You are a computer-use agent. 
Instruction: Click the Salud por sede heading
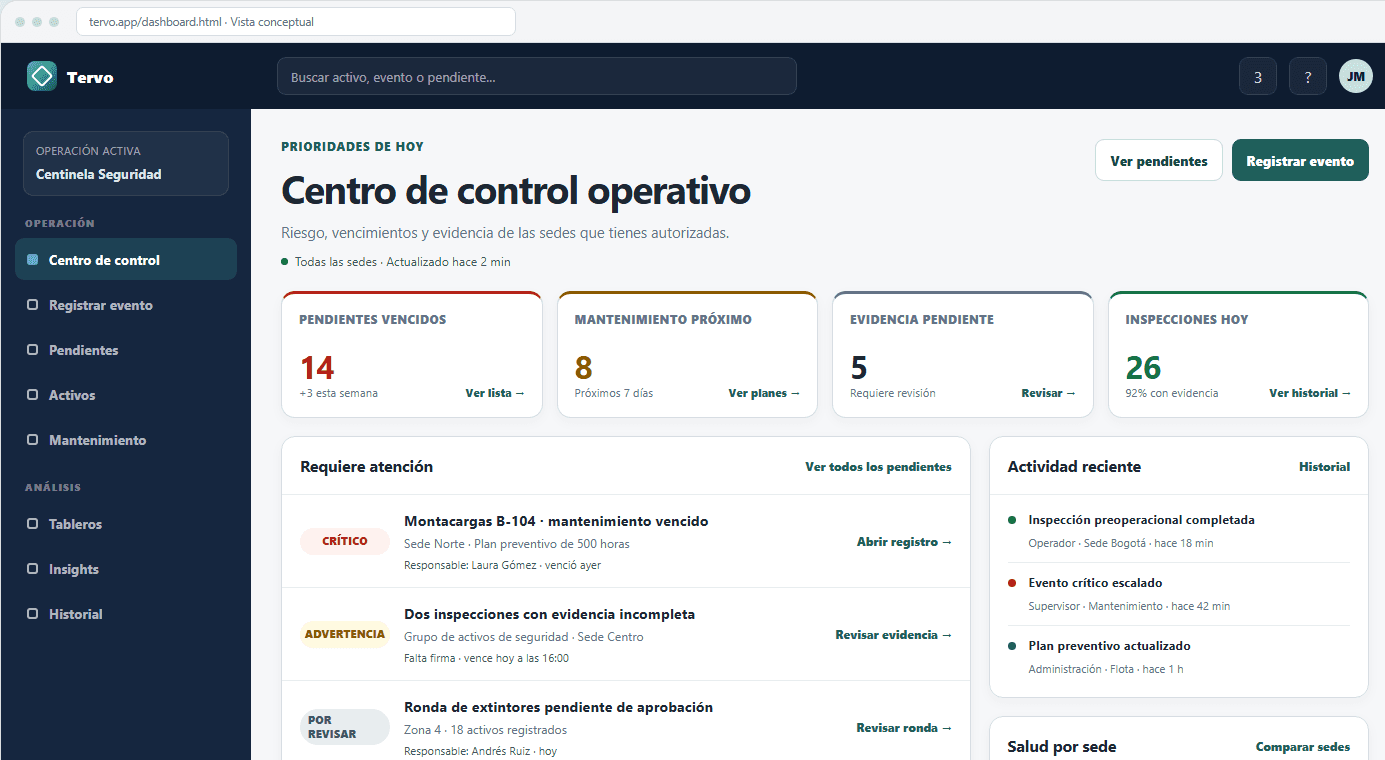coord(1062,747)
